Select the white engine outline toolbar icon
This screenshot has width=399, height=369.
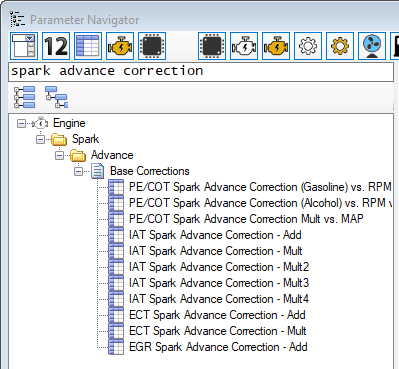pos(244,46)
